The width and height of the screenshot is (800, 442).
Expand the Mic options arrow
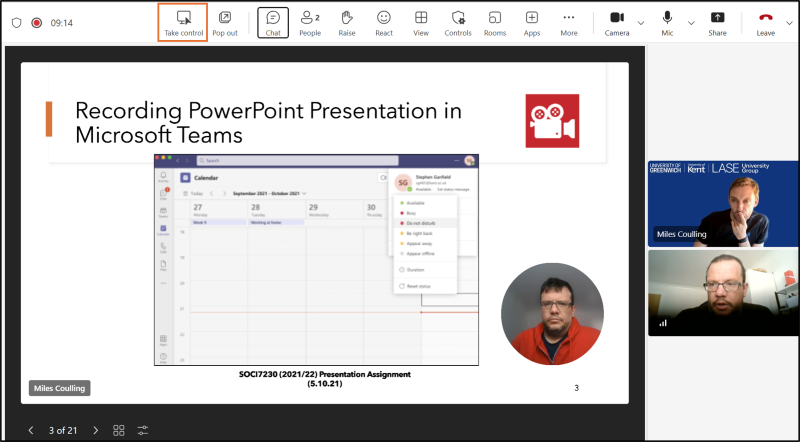(x=691, y=23)
